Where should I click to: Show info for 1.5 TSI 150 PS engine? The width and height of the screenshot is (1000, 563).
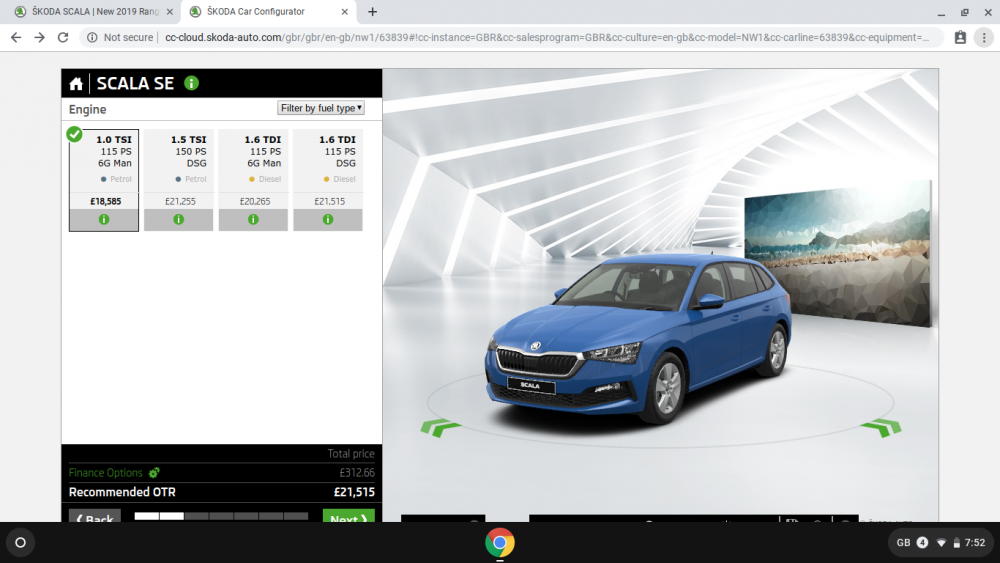[179, 219]
